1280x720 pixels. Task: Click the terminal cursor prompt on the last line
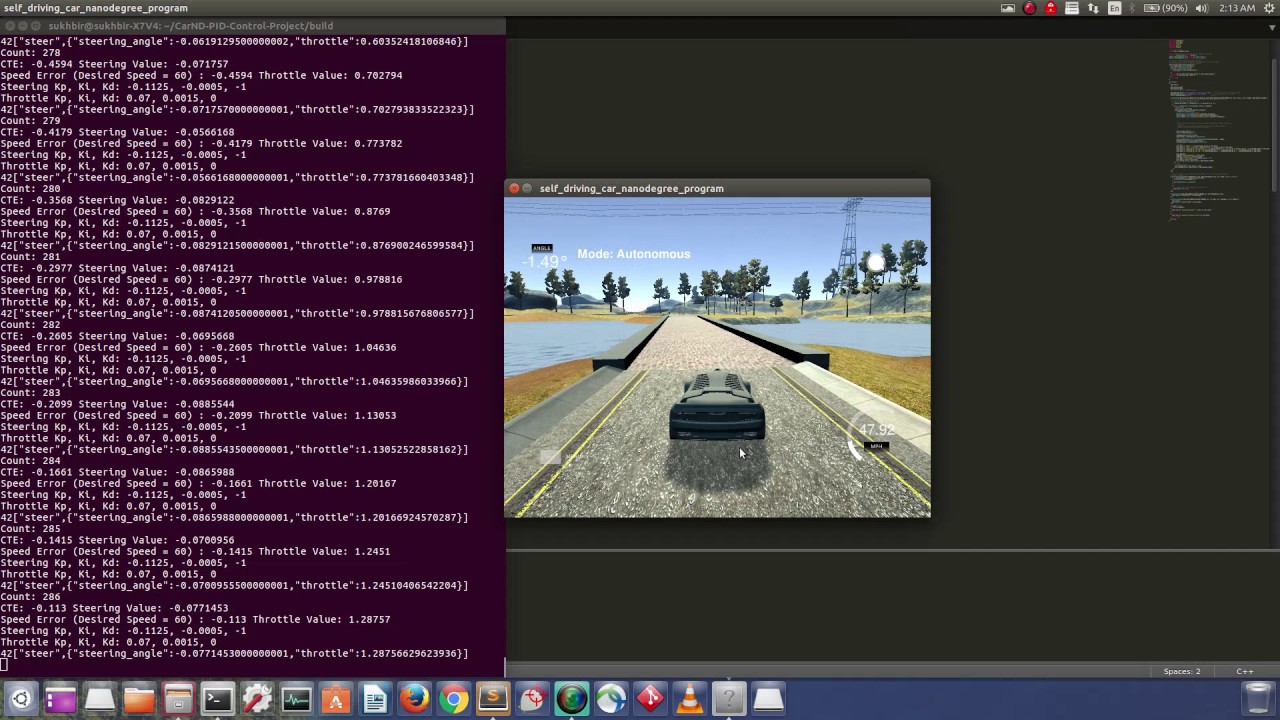click(x=4, y=664)
